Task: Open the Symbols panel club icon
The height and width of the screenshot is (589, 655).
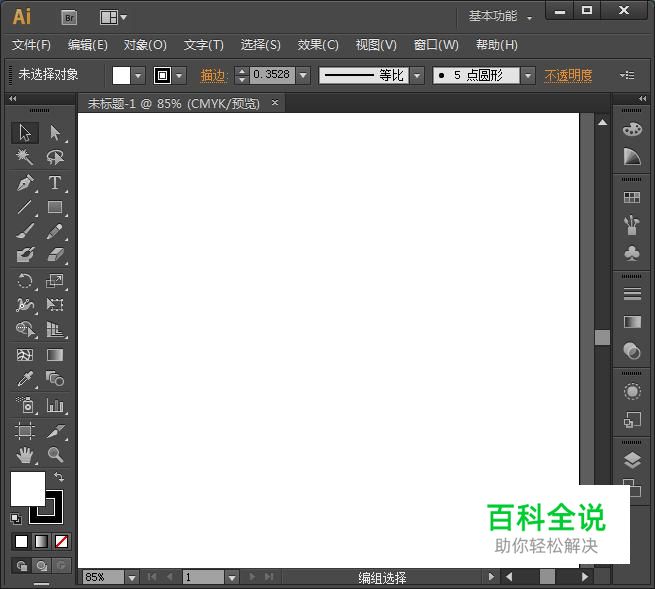Action: 631,254
